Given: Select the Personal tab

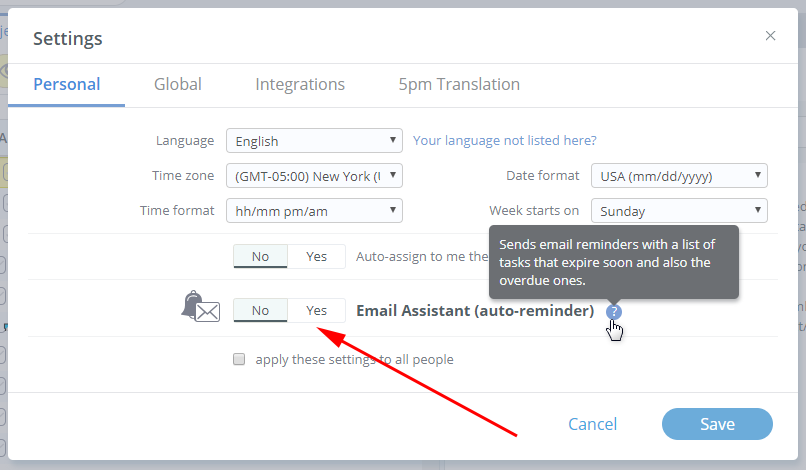Looking at the screenshot, I should point(67,84).
